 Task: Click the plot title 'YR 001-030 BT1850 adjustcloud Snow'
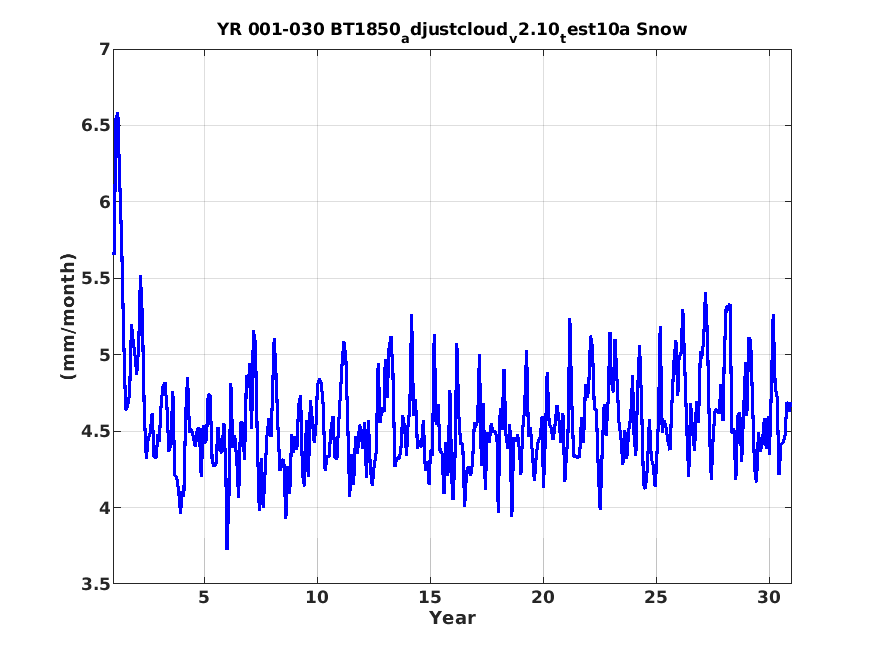(x=452, y=31)
